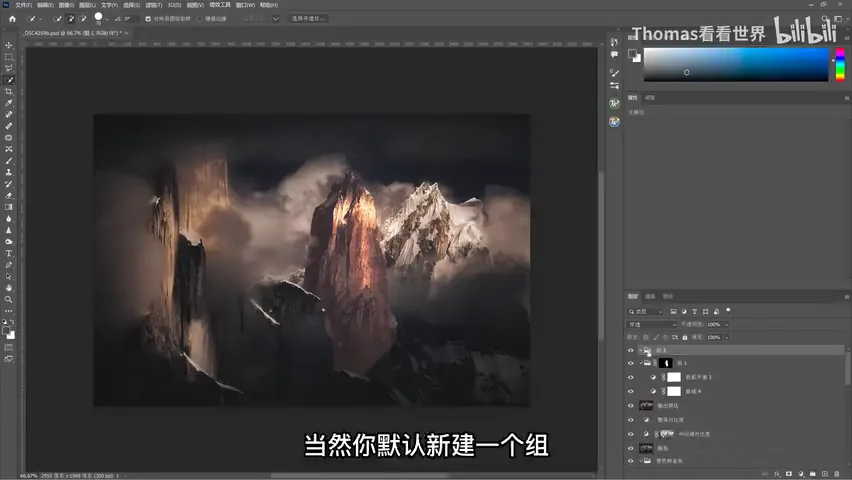The image size is (852, 480).
Task: Open the 文件(F) menu
Action: click(x=23, y=5)
